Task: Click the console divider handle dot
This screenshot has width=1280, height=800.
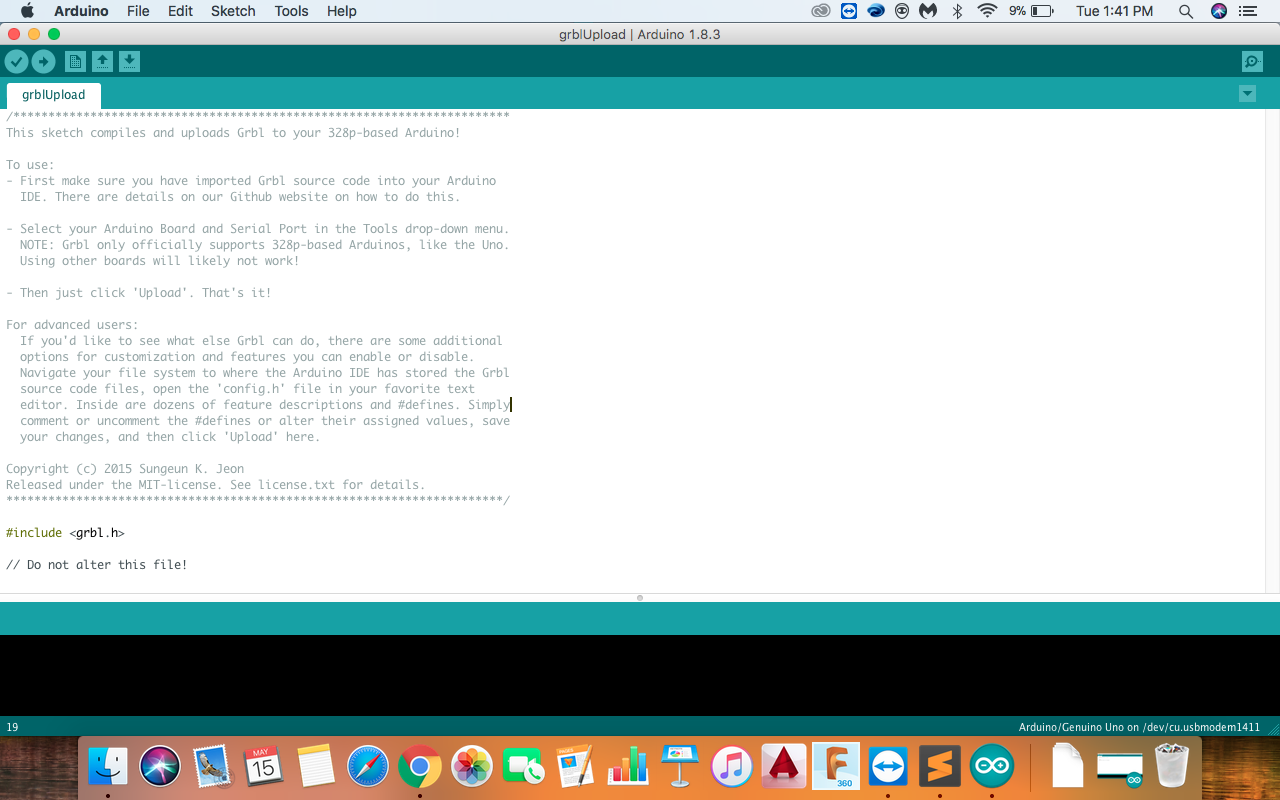Action: 640,598
